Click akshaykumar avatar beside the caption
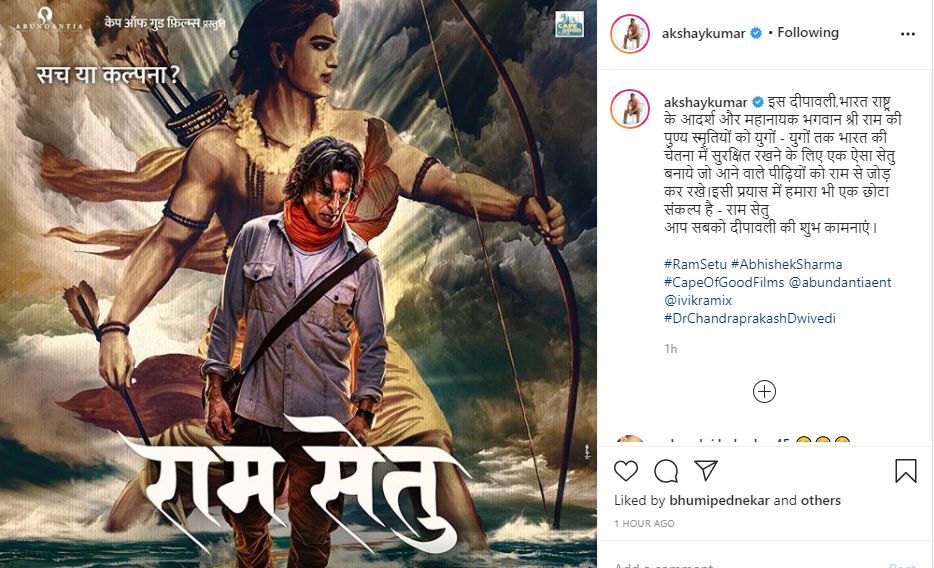This screenshot has height=568, width=934. 630,109
